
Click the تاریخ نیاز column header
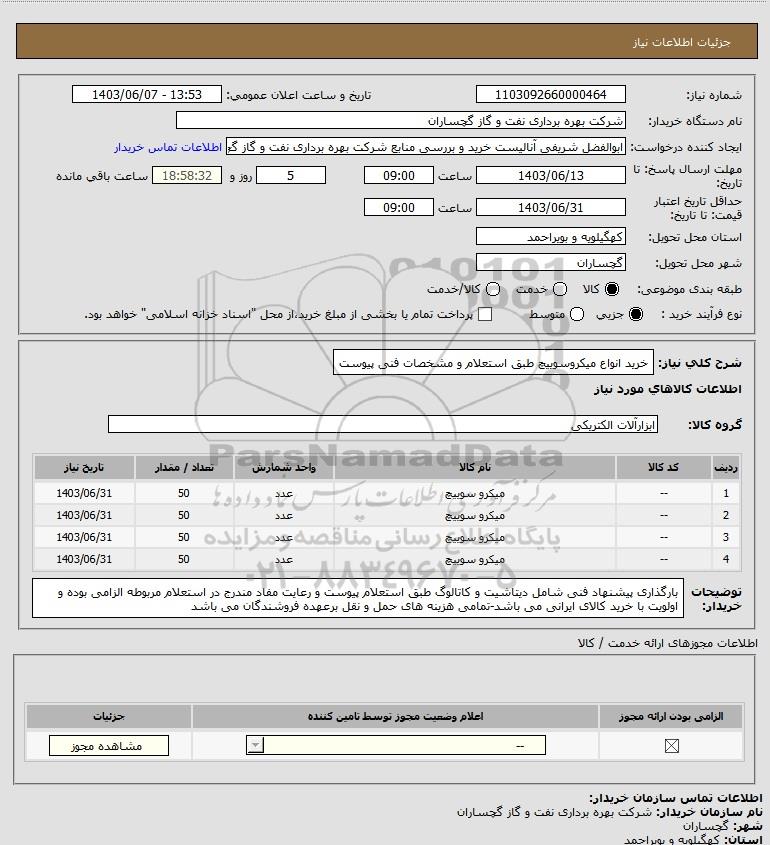pos(84,467)
